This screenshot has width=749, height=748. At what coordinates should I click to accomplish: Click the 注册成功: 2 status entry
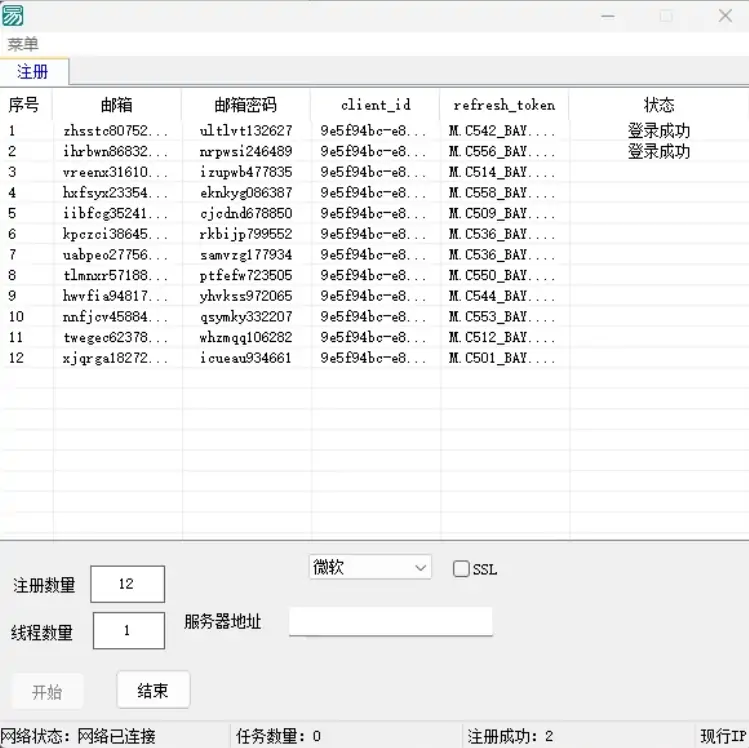click(510, 736)
